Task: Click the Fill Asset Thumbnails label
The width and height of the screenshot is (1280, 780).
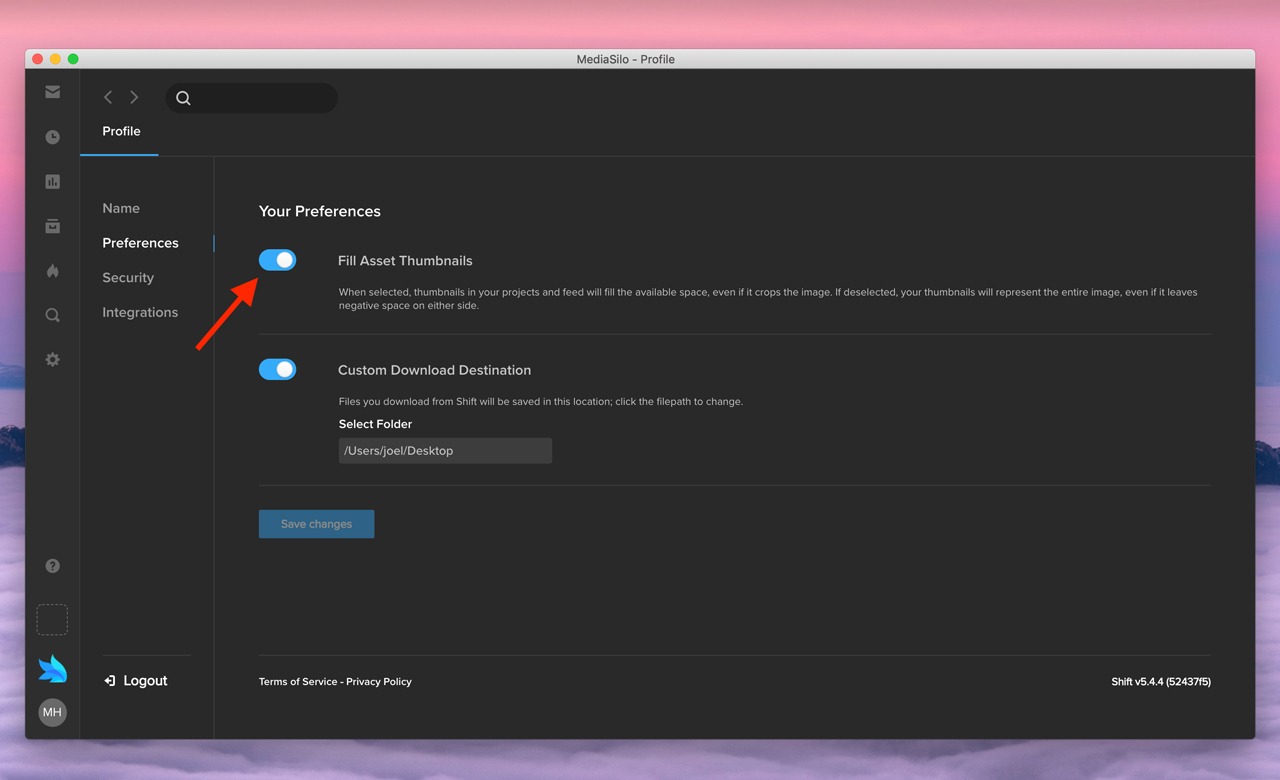Action: [x=405, y=261]
